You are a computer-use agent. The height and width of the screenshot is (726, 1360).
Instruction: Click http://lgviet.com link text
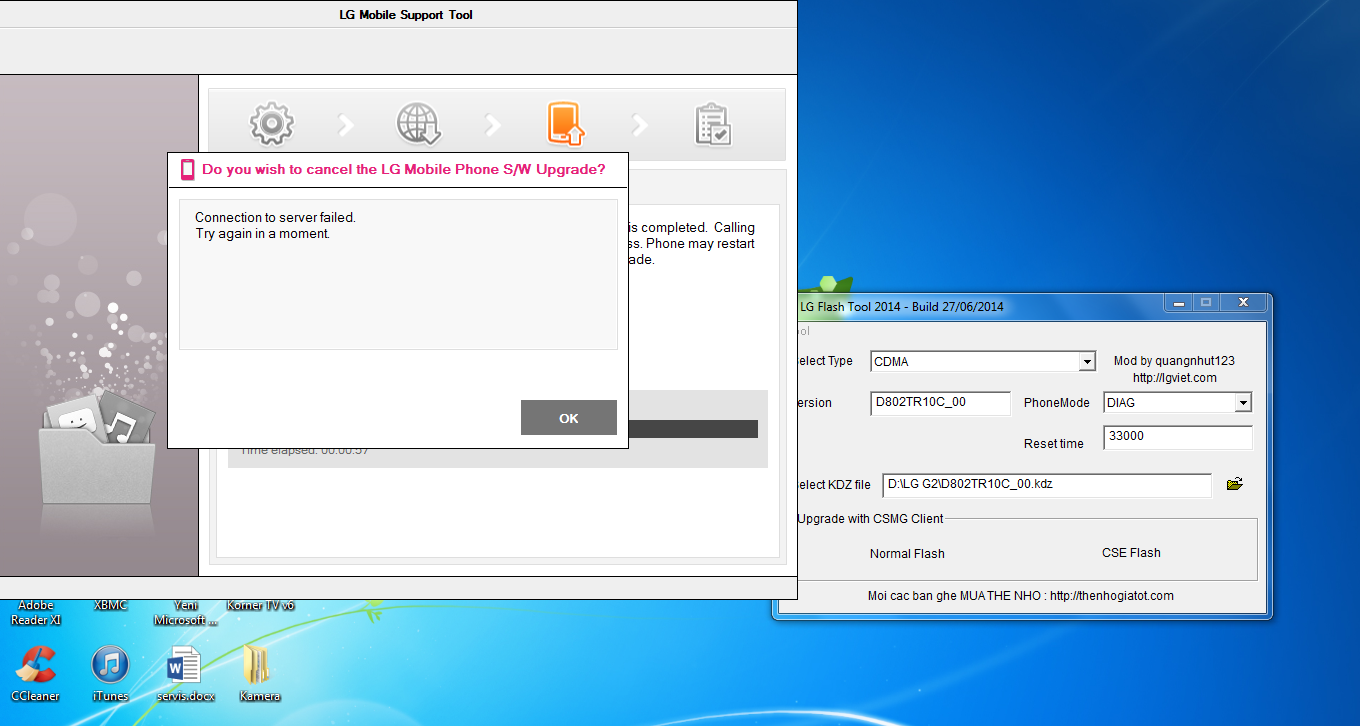point(1174,378)
